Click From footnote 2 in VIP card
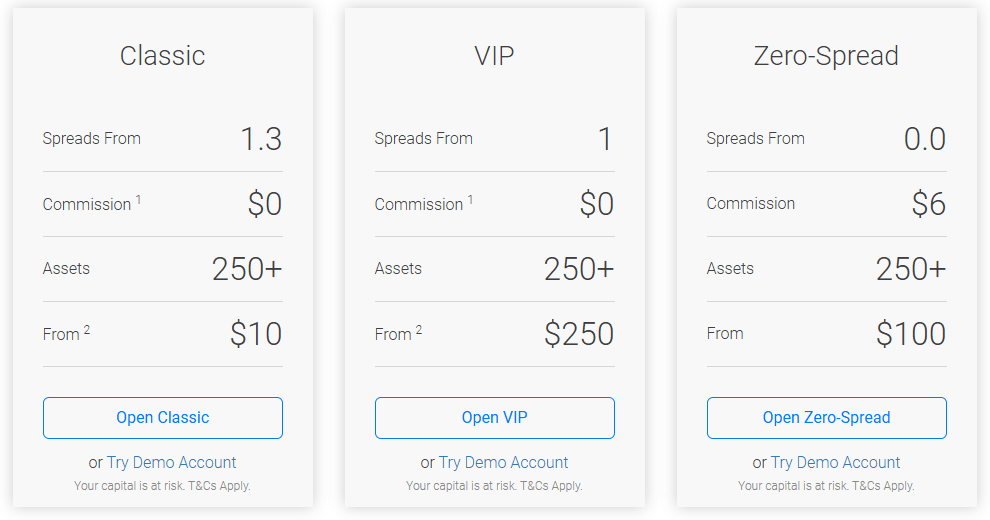 419,329
